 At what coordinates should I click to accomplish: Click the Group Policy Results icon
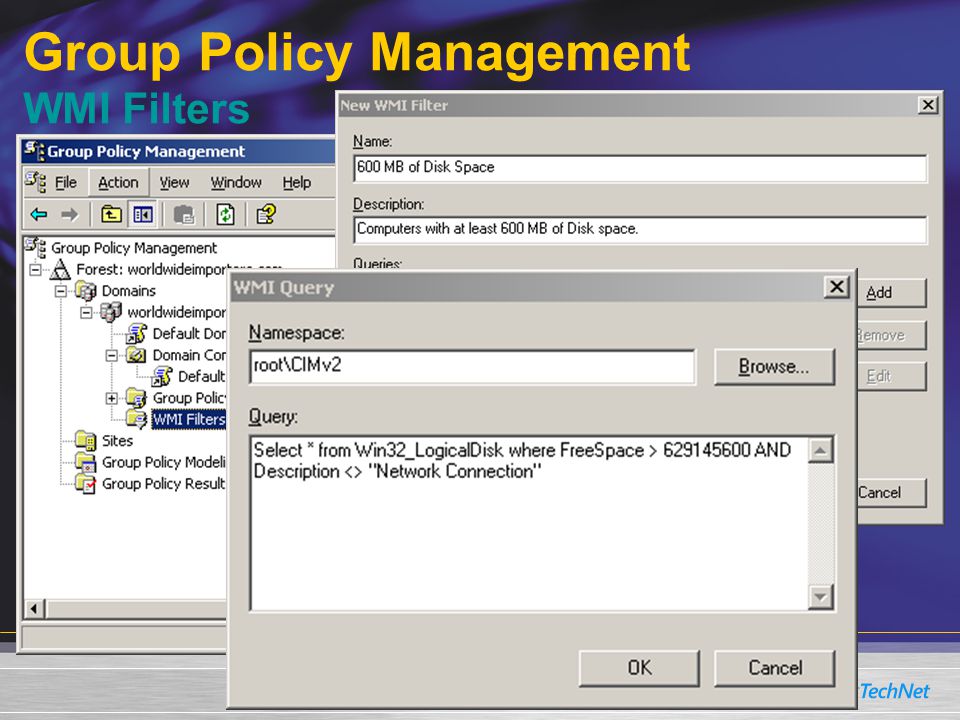point(86,484)
